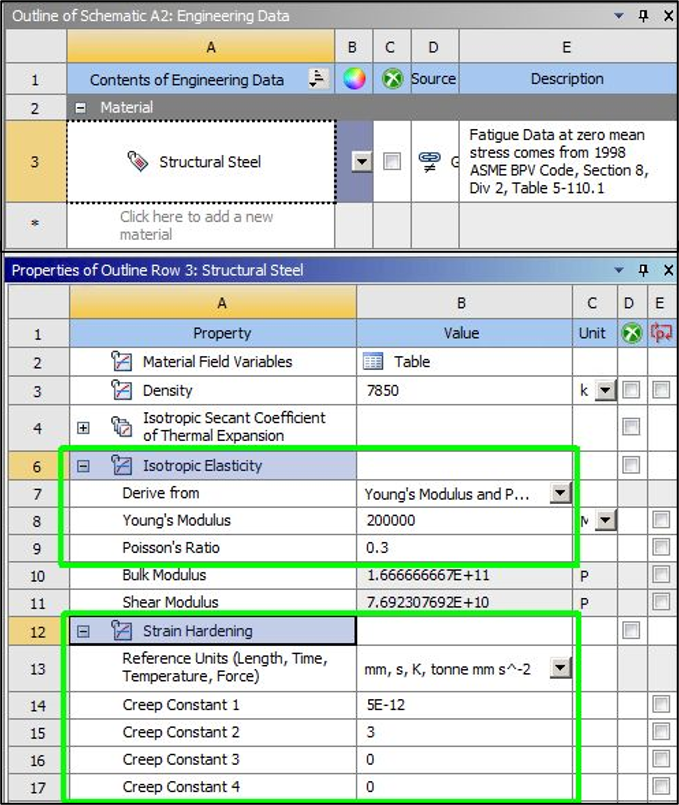The width and height of the screenshot is (679, 805).
Task: Select the Structural Steel material row
Action: (x=201, y=162)
